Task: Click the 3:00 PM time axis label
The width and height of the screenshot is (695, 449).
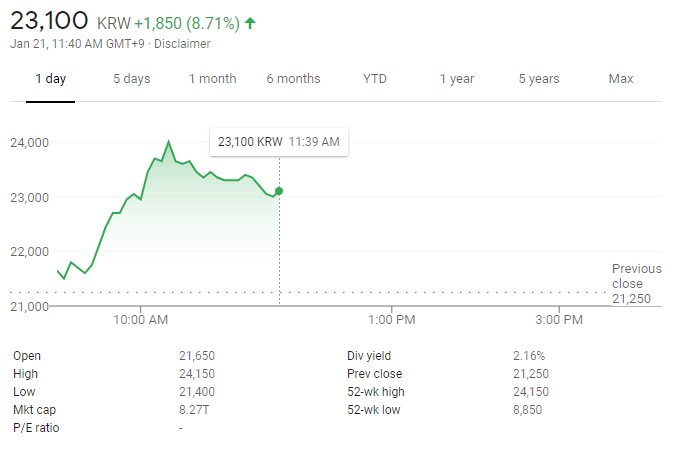Action: [559, 320]
